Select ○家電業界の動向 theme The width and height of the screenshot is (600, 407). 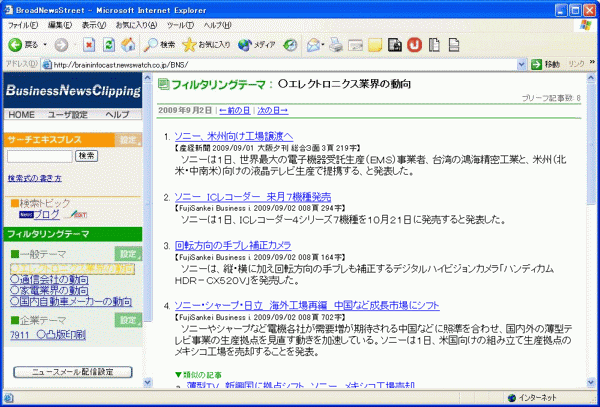(x=49, y=291)
